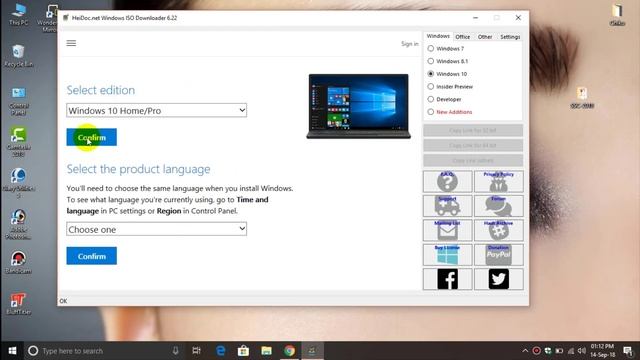Open the Hash Archive icon button
This screenshot has width=640, height=360.
(x=498, y=230)
